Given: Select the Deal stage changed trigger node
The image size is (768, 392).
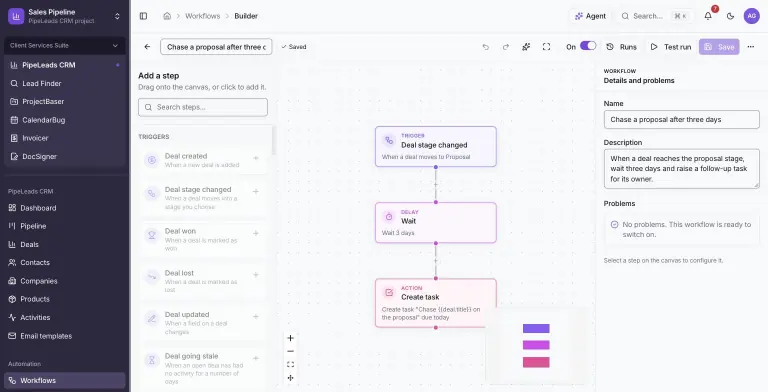Looking at the screenshot, I should [x=436, y=147].
